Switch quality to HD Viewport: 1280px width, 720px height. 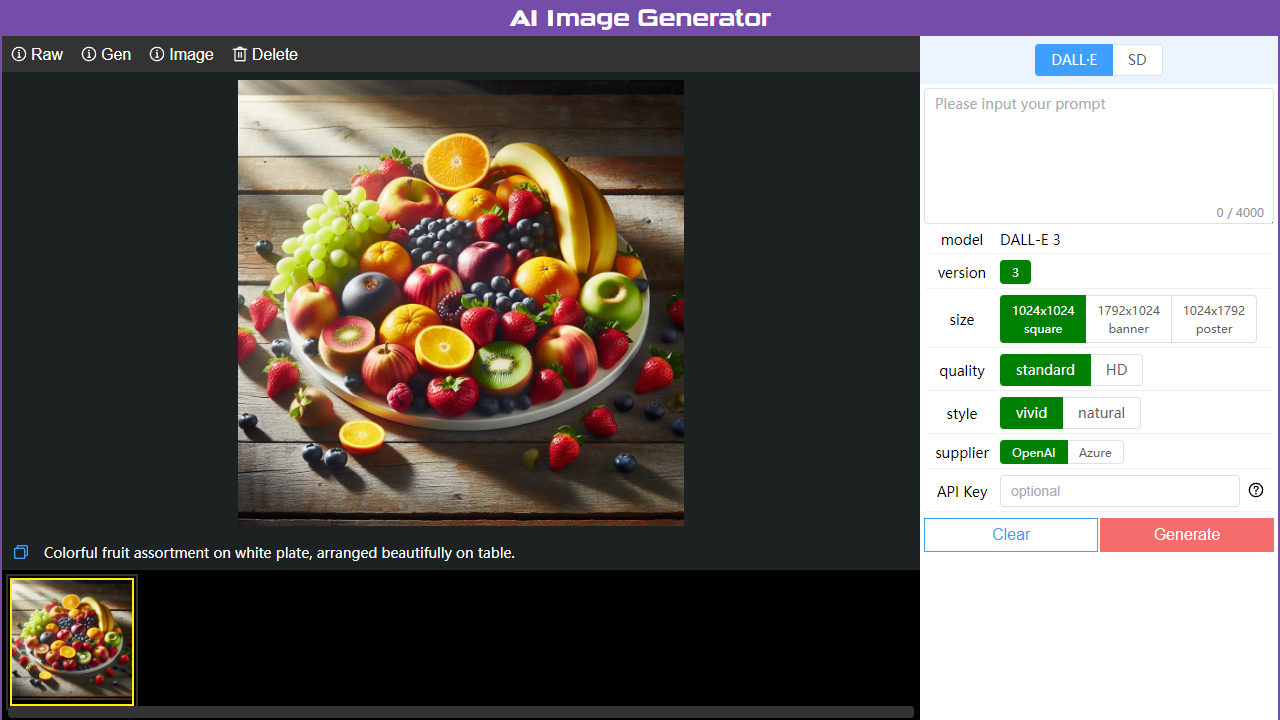(x=1116, y=369)
